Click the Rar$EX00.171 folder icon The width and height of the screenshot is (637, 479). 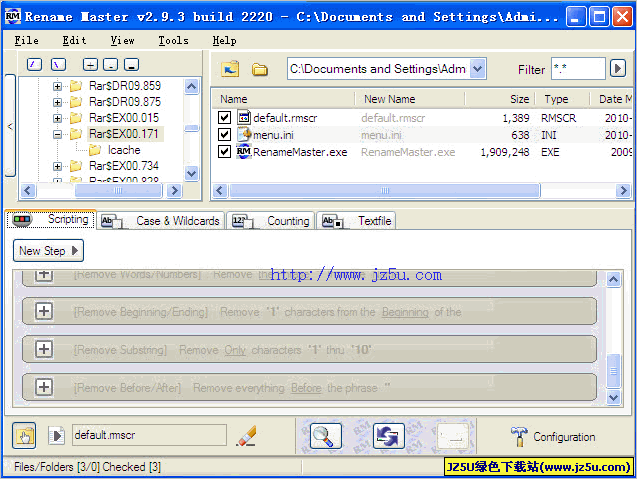tap(76, 133)
